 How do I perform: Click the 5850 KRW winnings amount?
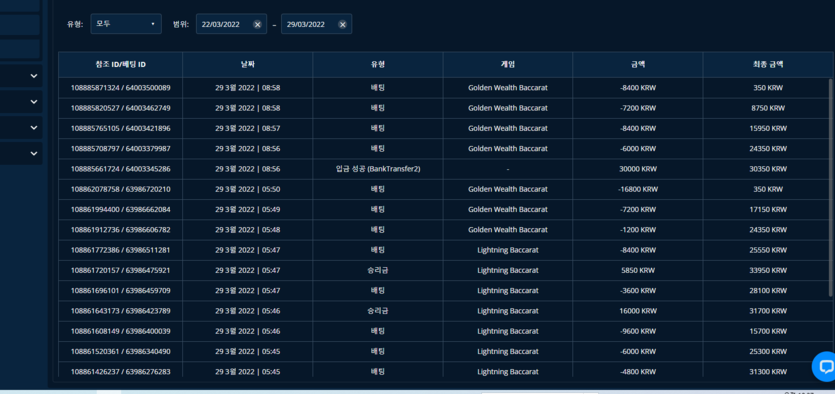[x=638, y=270]
